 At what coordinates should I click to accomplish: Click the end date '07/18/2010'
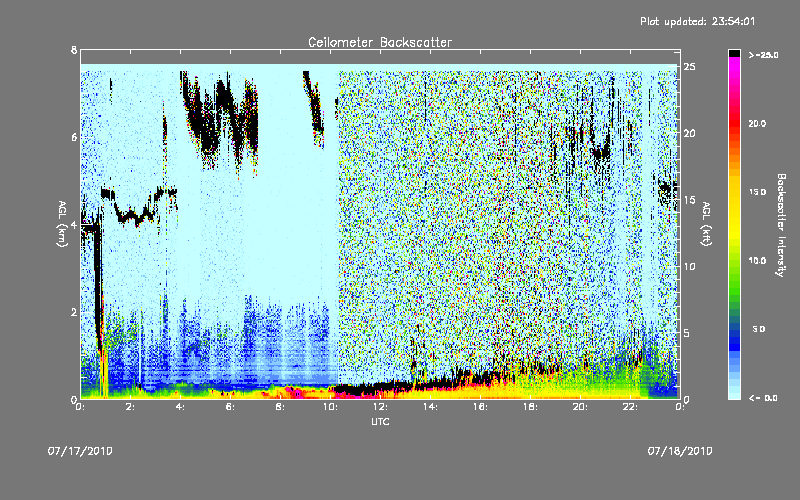point(680,451)
